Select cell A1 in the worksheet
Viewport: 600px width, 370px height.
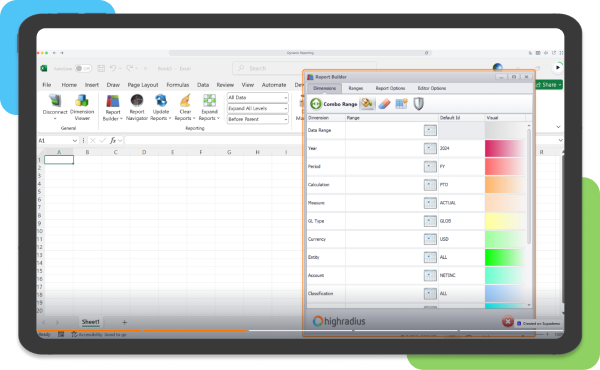[59, 160]
